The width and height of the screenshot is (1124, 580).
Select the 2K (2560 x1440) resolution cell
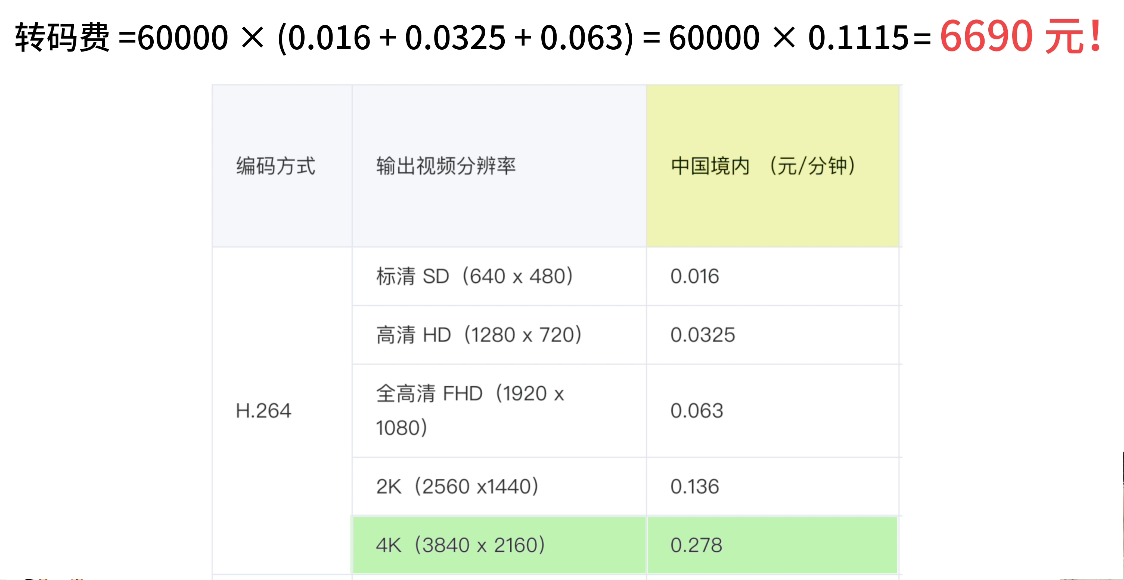pos(457,487)
